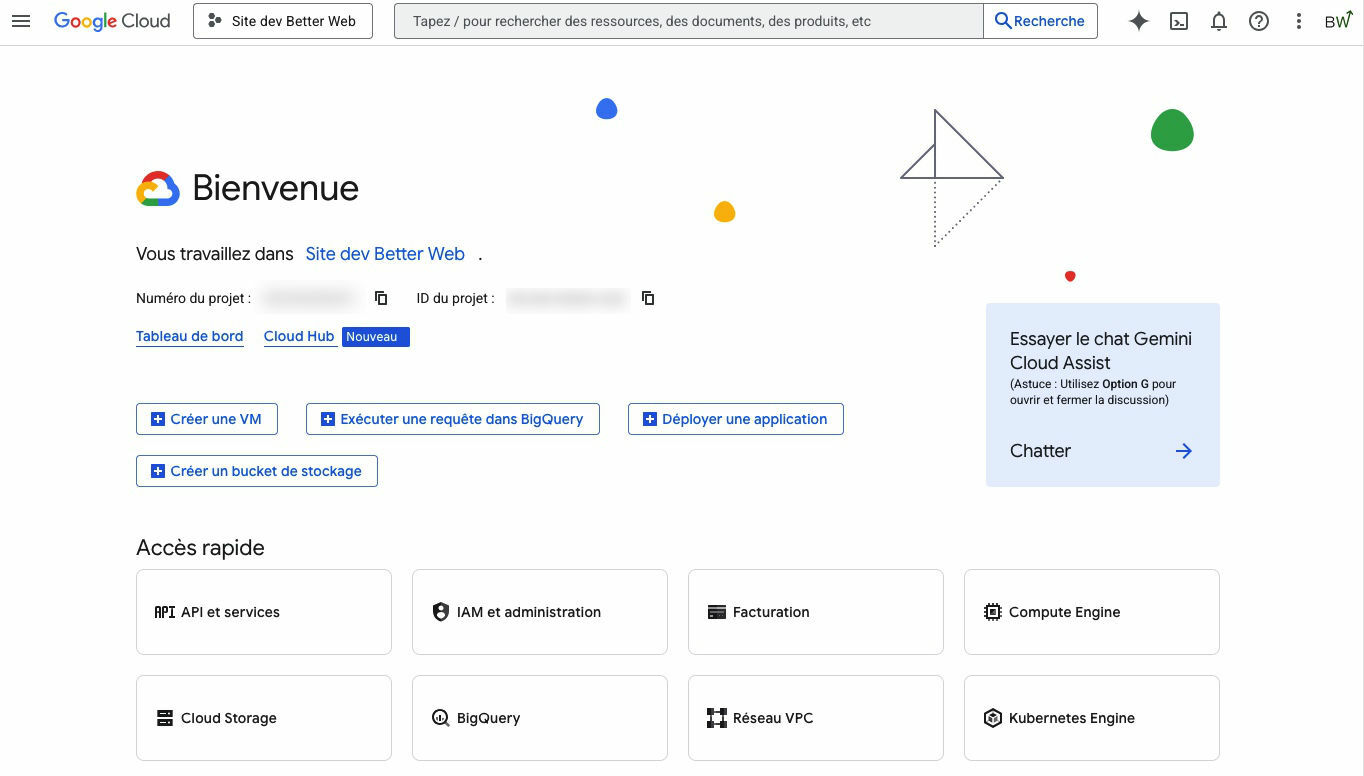Viewport: 1364px width, 776px height.
Task: Click the Accès rapide heading
Action: [200, 548]
